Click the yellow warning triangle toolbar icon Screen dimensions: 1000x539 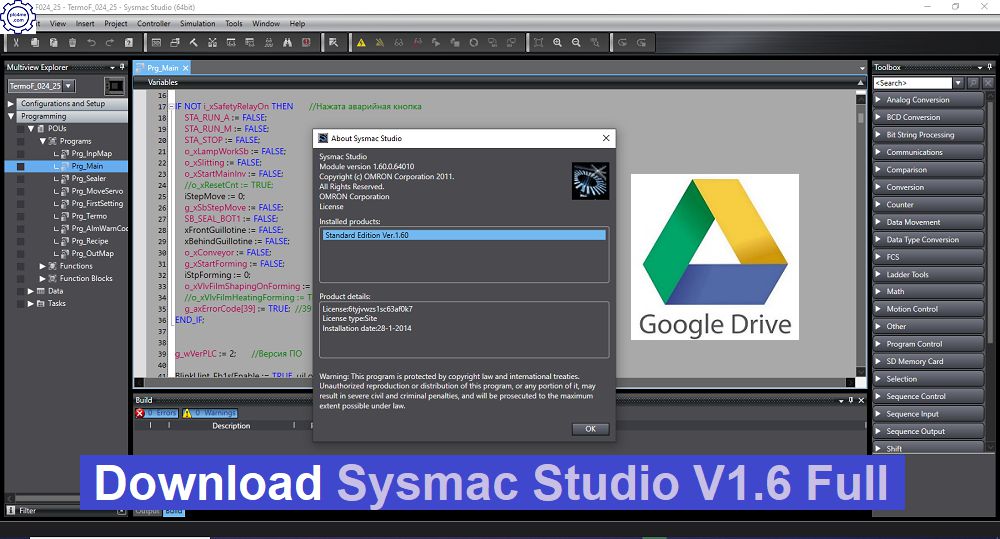(x=361, y=42)
